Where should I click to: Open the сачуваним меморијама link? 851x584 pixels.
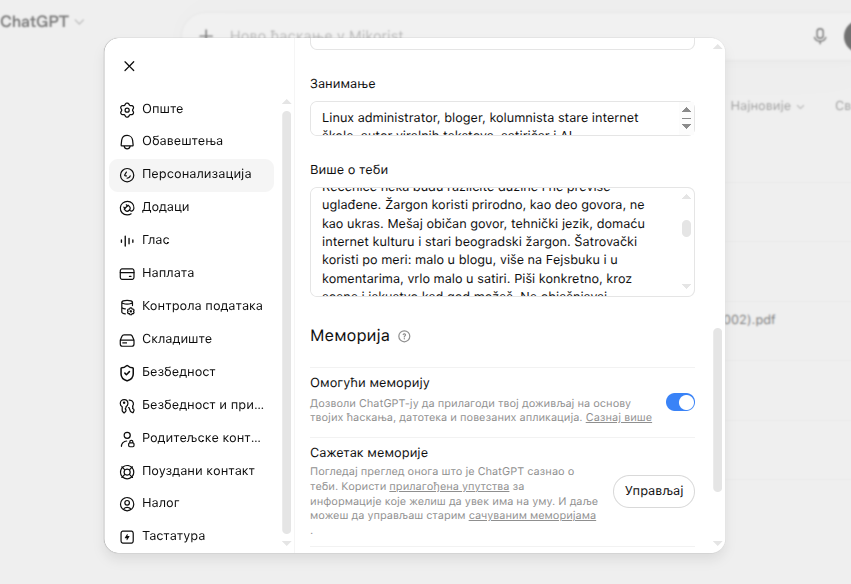[x=532, y=516]
